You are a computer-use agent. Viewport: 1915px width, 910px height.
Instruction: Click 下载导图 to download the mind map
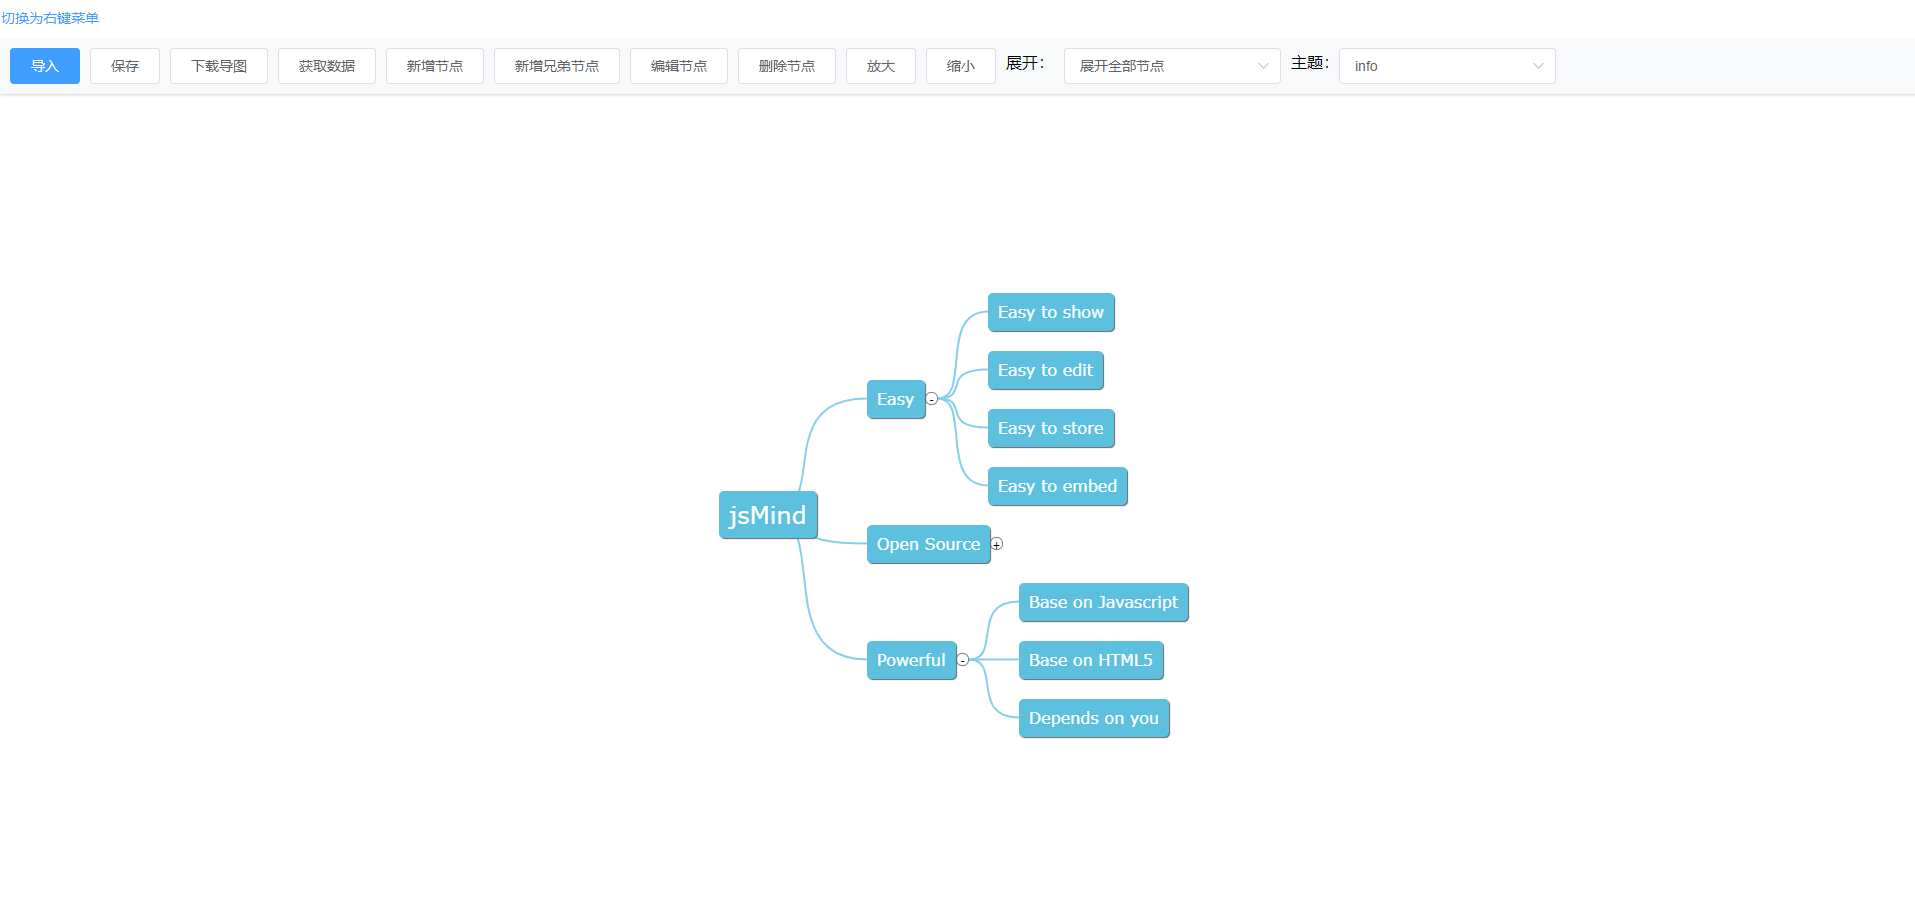click(x=218, y=65)
